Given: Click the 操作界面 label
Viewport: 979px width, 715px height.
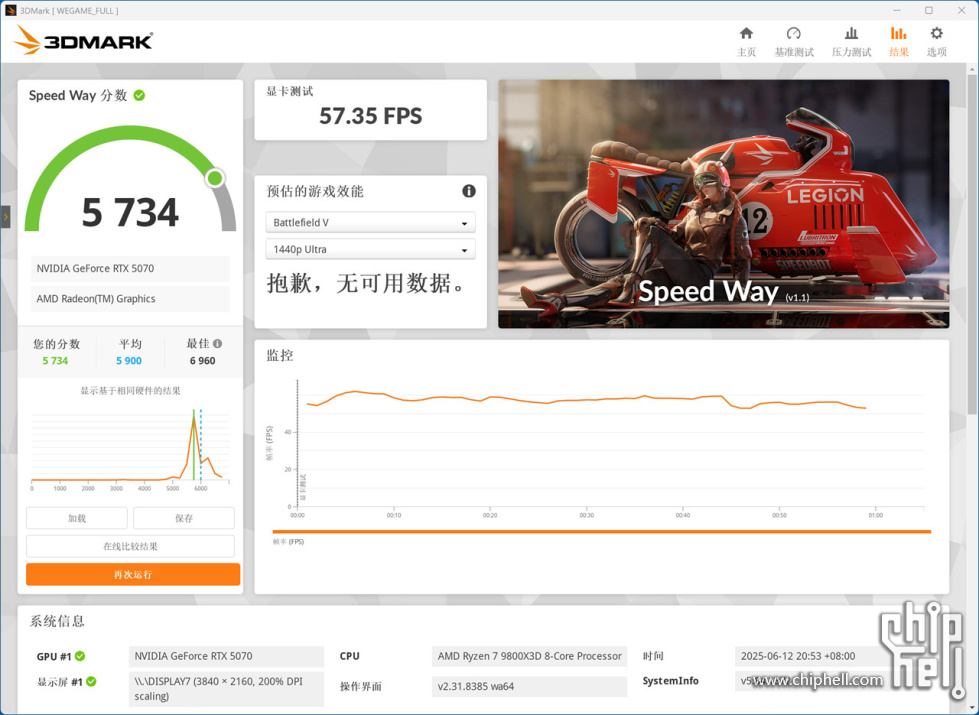Looking at the screenshot, I should (x=360, y=686).
